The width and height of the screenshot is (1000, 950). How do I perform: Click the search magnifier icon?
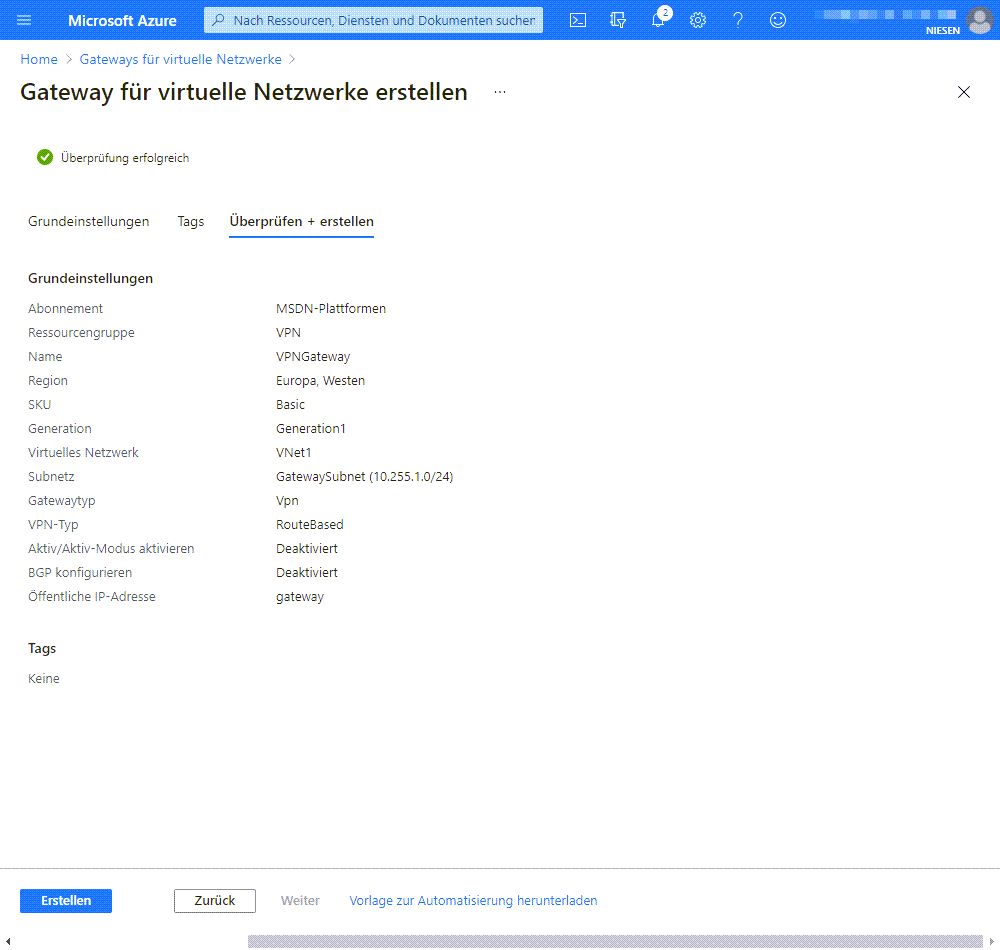[218, 20]
